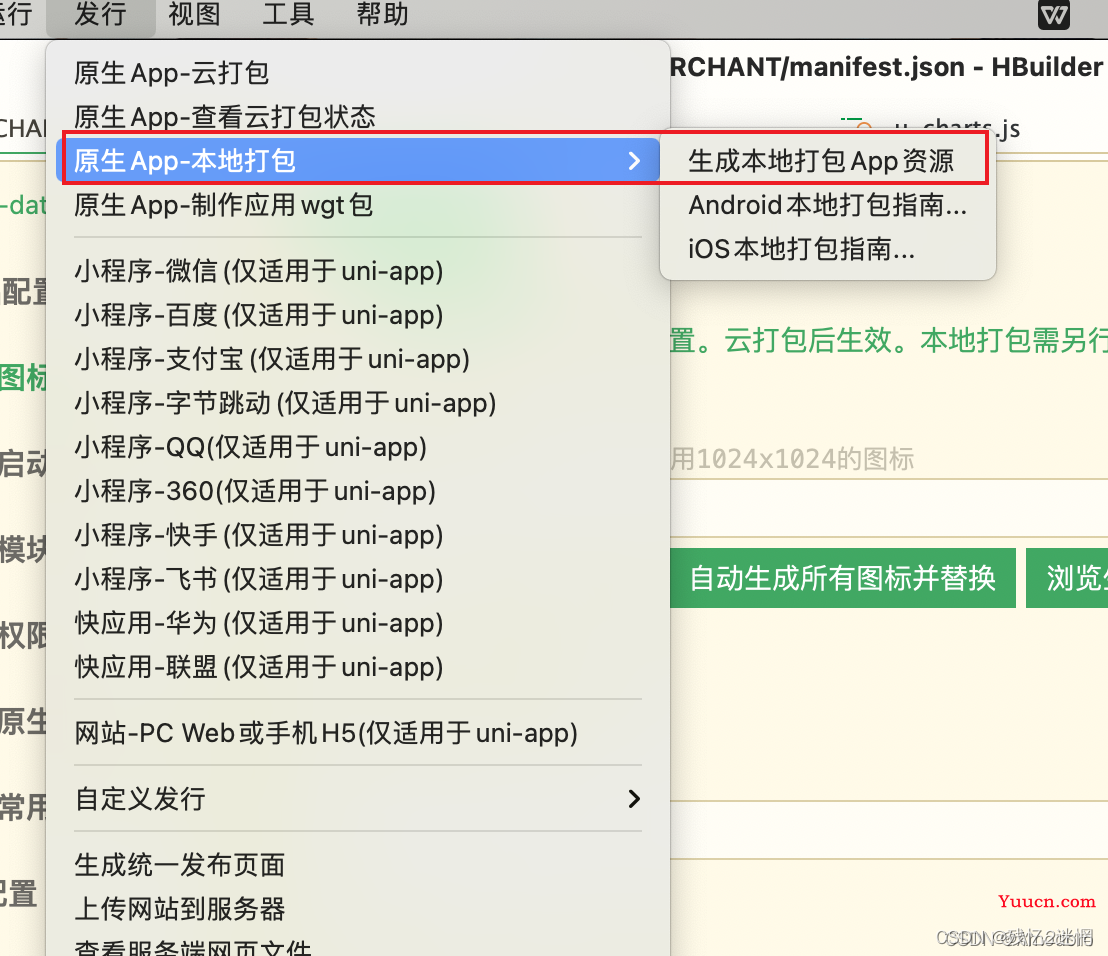Select 网站-PC Web或手机H5 publish option
The width and height of the screenshot is (1108, 956).
point(326,733)
